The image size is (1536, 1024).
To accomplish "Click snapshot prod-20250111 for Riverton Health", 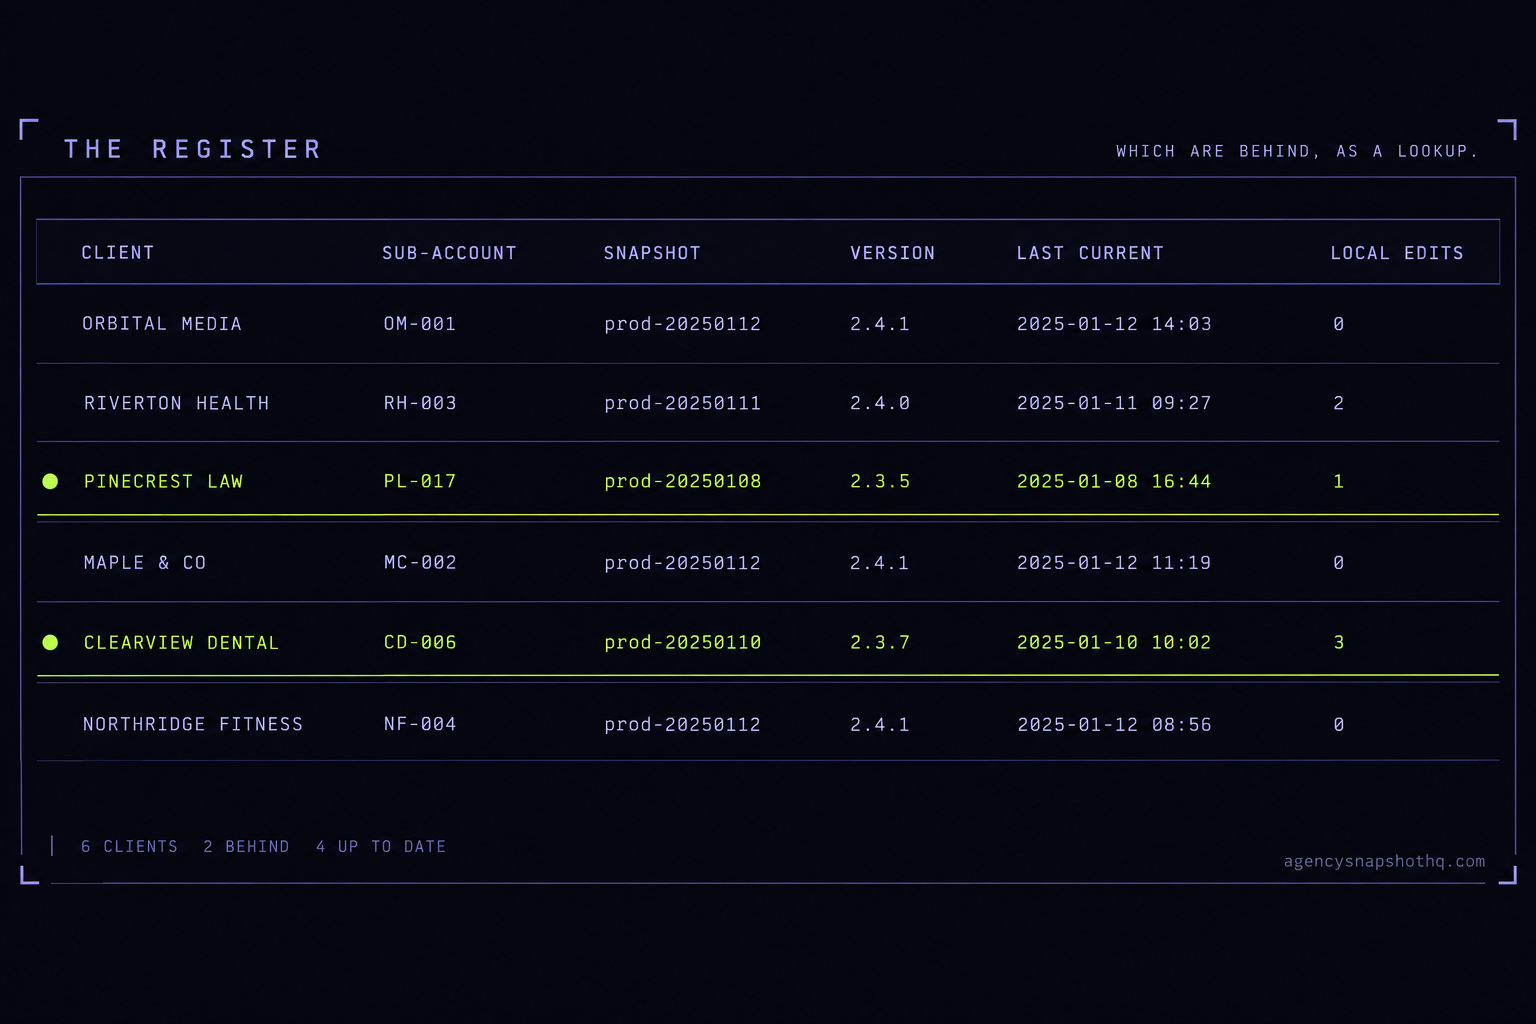I will (683, 403).
